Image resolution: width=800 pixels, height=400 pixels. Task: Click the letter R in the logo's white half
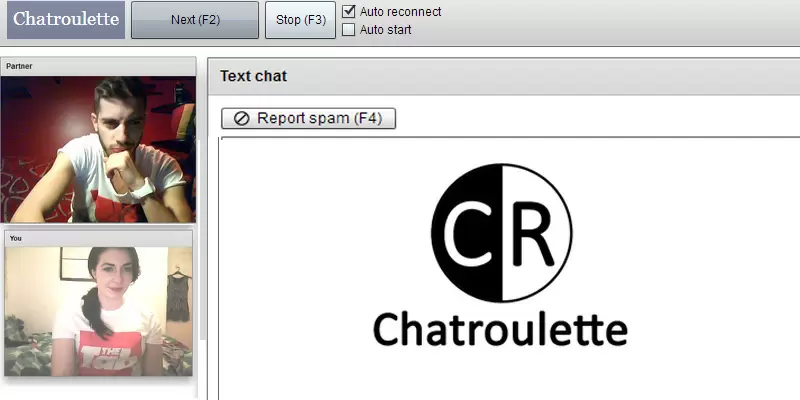532,233
